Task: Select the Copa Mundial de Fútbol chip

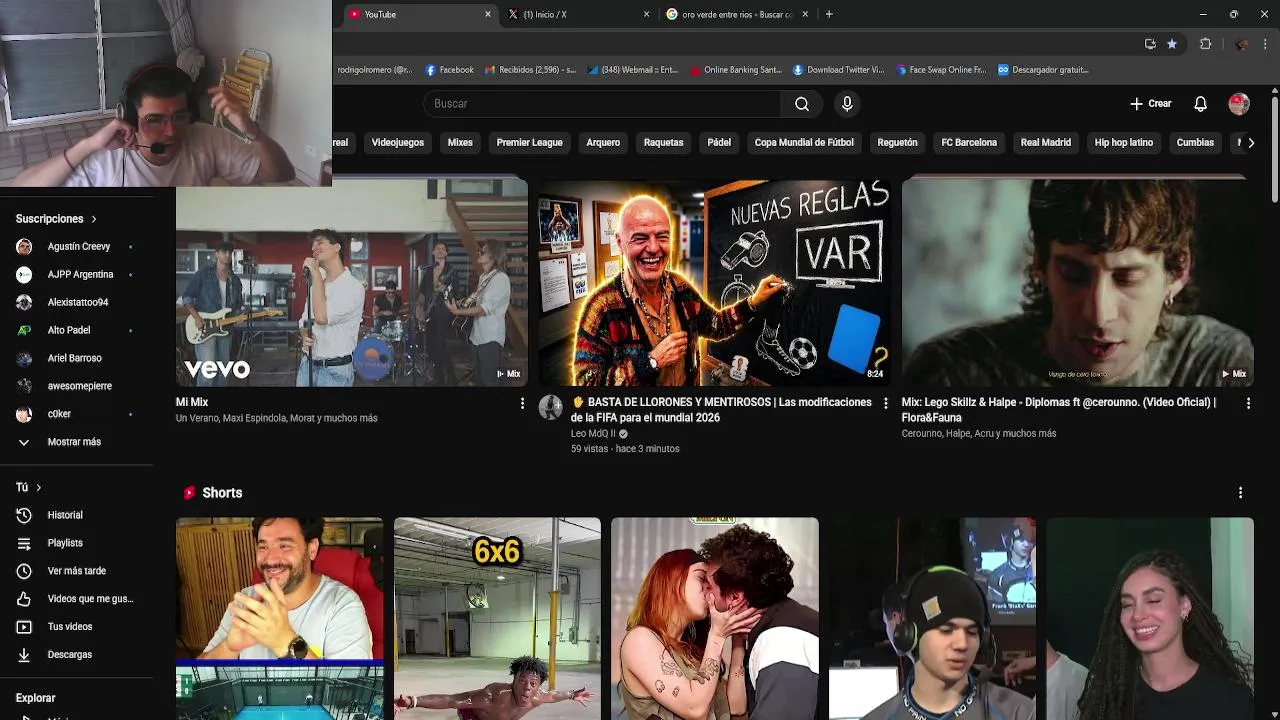Action: [804, 143]
